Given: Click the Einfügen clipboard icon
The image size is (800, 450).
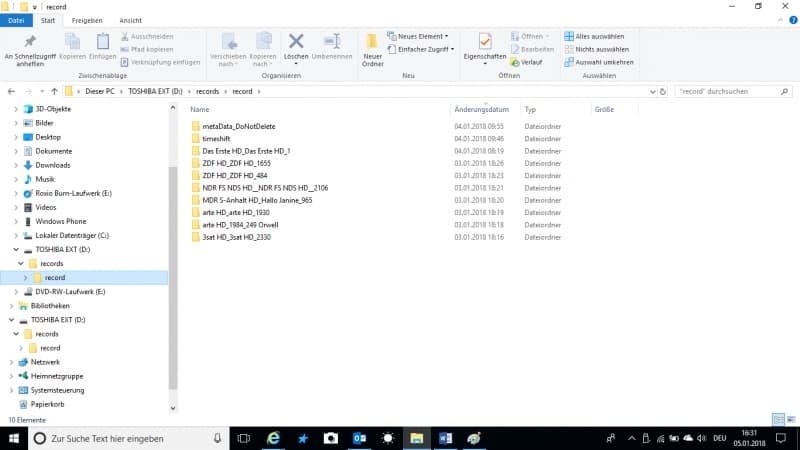Looking at the screenshot, I should point(103,47).
